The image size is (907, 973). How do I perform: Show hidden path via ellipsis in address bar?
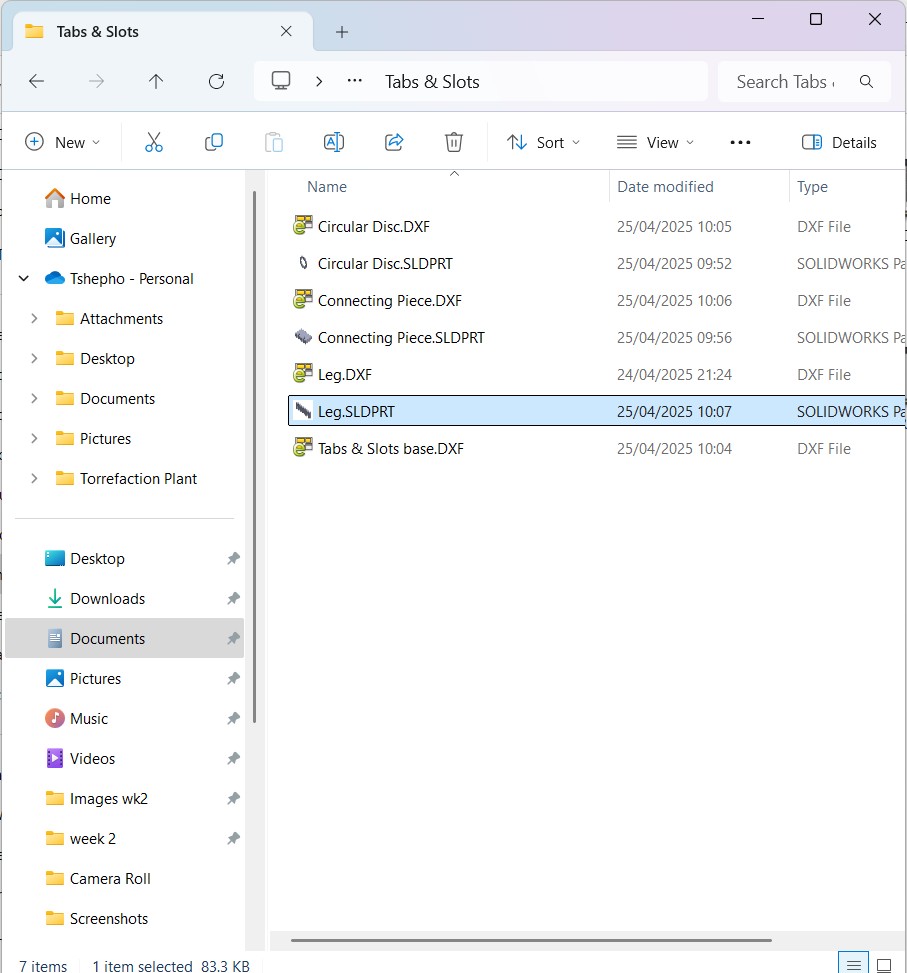pos(354,81)
